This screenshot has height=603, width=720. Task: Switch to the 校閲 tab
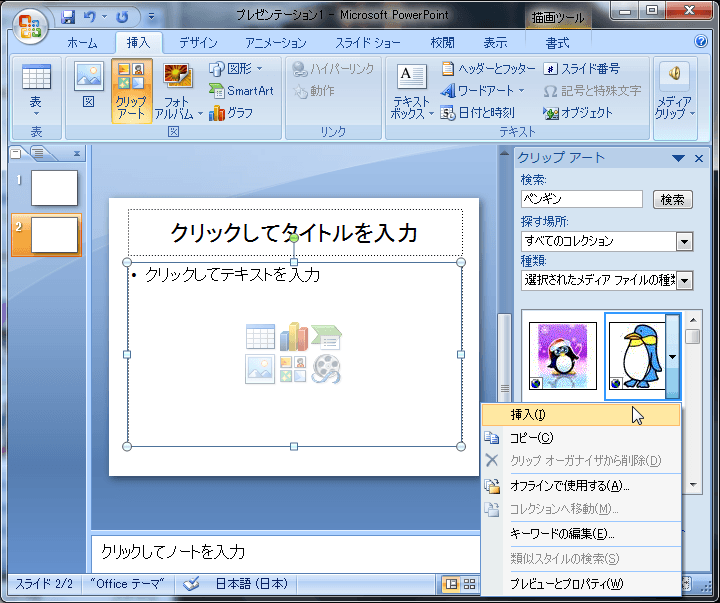click(443, 43)
